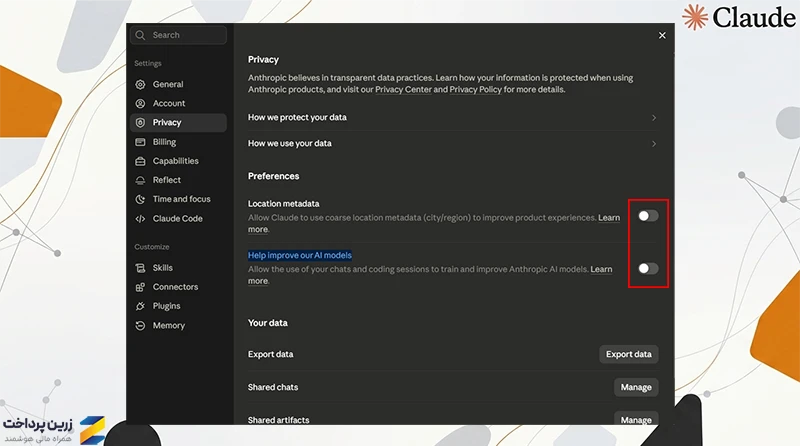This screenshot has height=446, width=800.
Task: Click the Skills icon in sidebar
Action: pos(140,268)
